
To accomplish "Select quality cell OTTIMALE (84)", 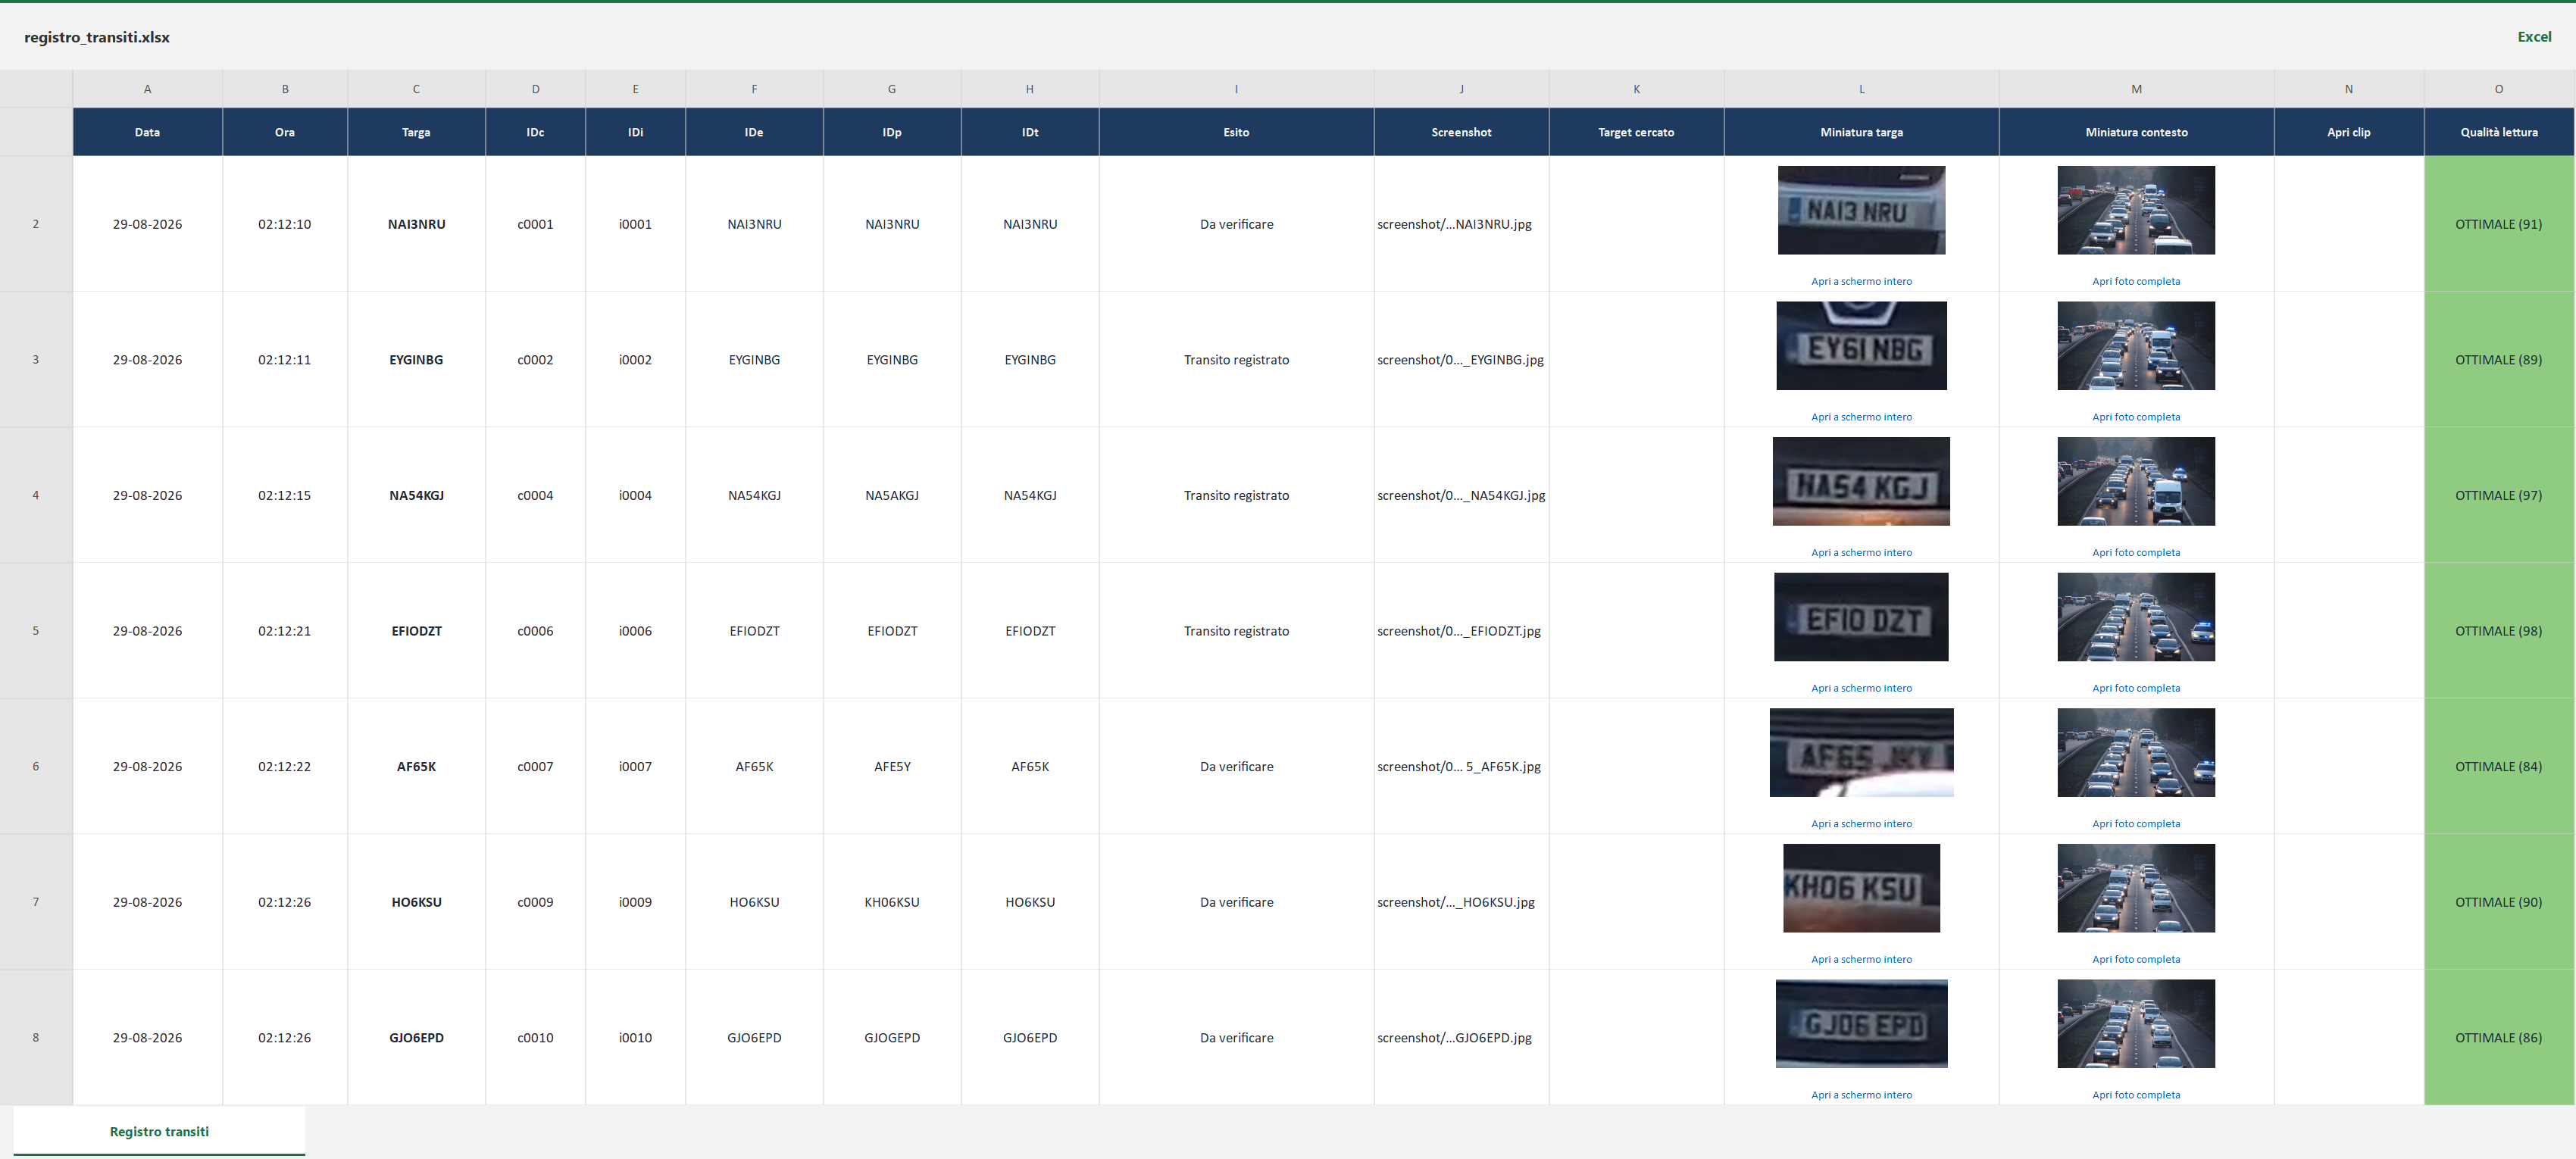I will coord(2498,767).
